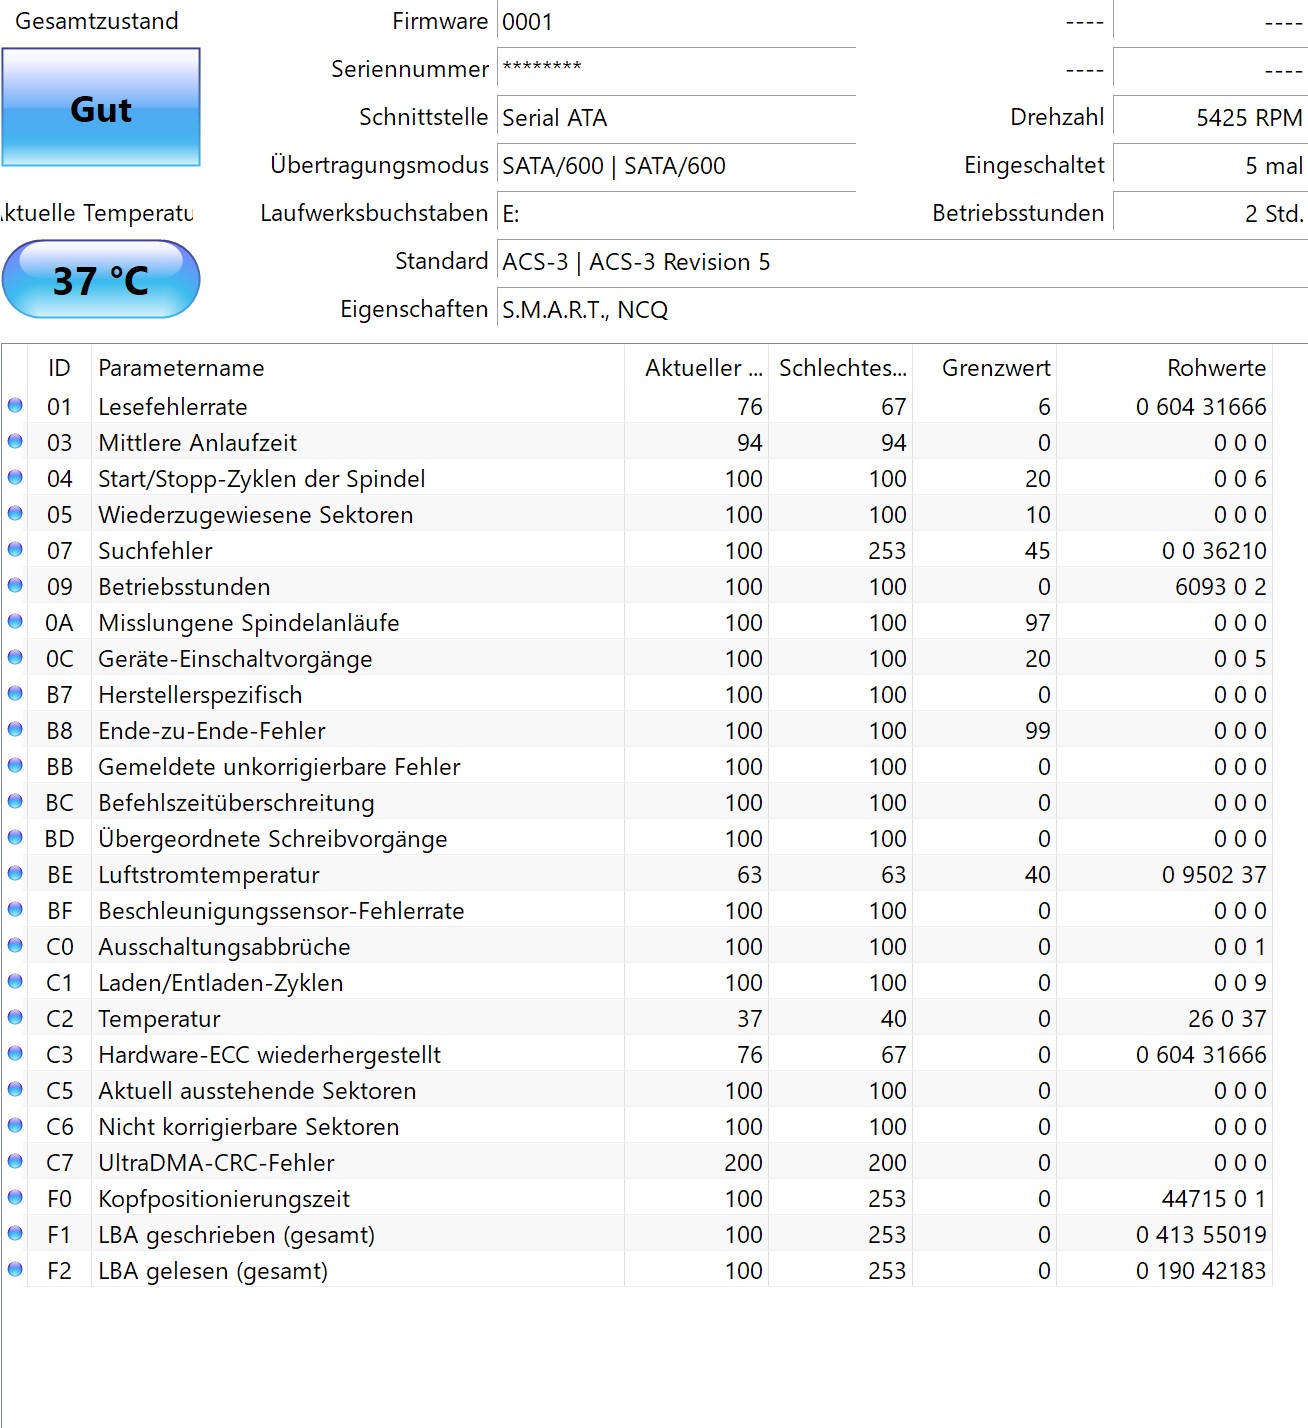Click status dot for Kopfpositionierungszeit

pyautogui.click(x=15, y=1197)
